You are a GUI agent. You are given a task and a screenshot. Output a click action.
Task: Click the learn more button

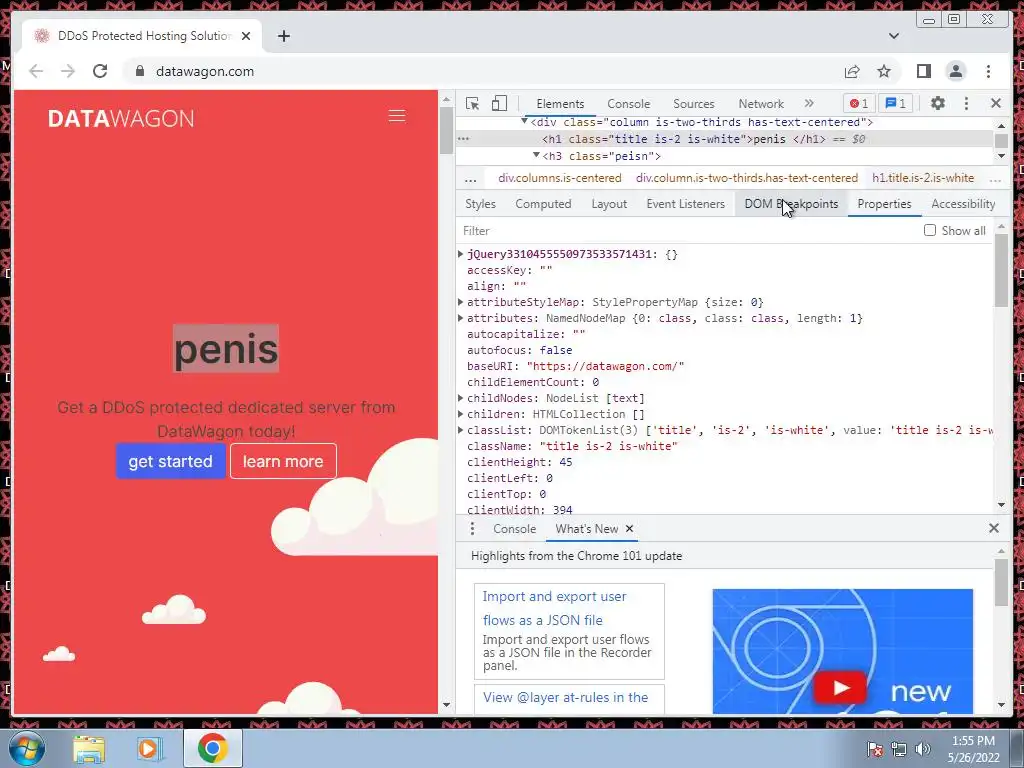[x=283, y=461]
